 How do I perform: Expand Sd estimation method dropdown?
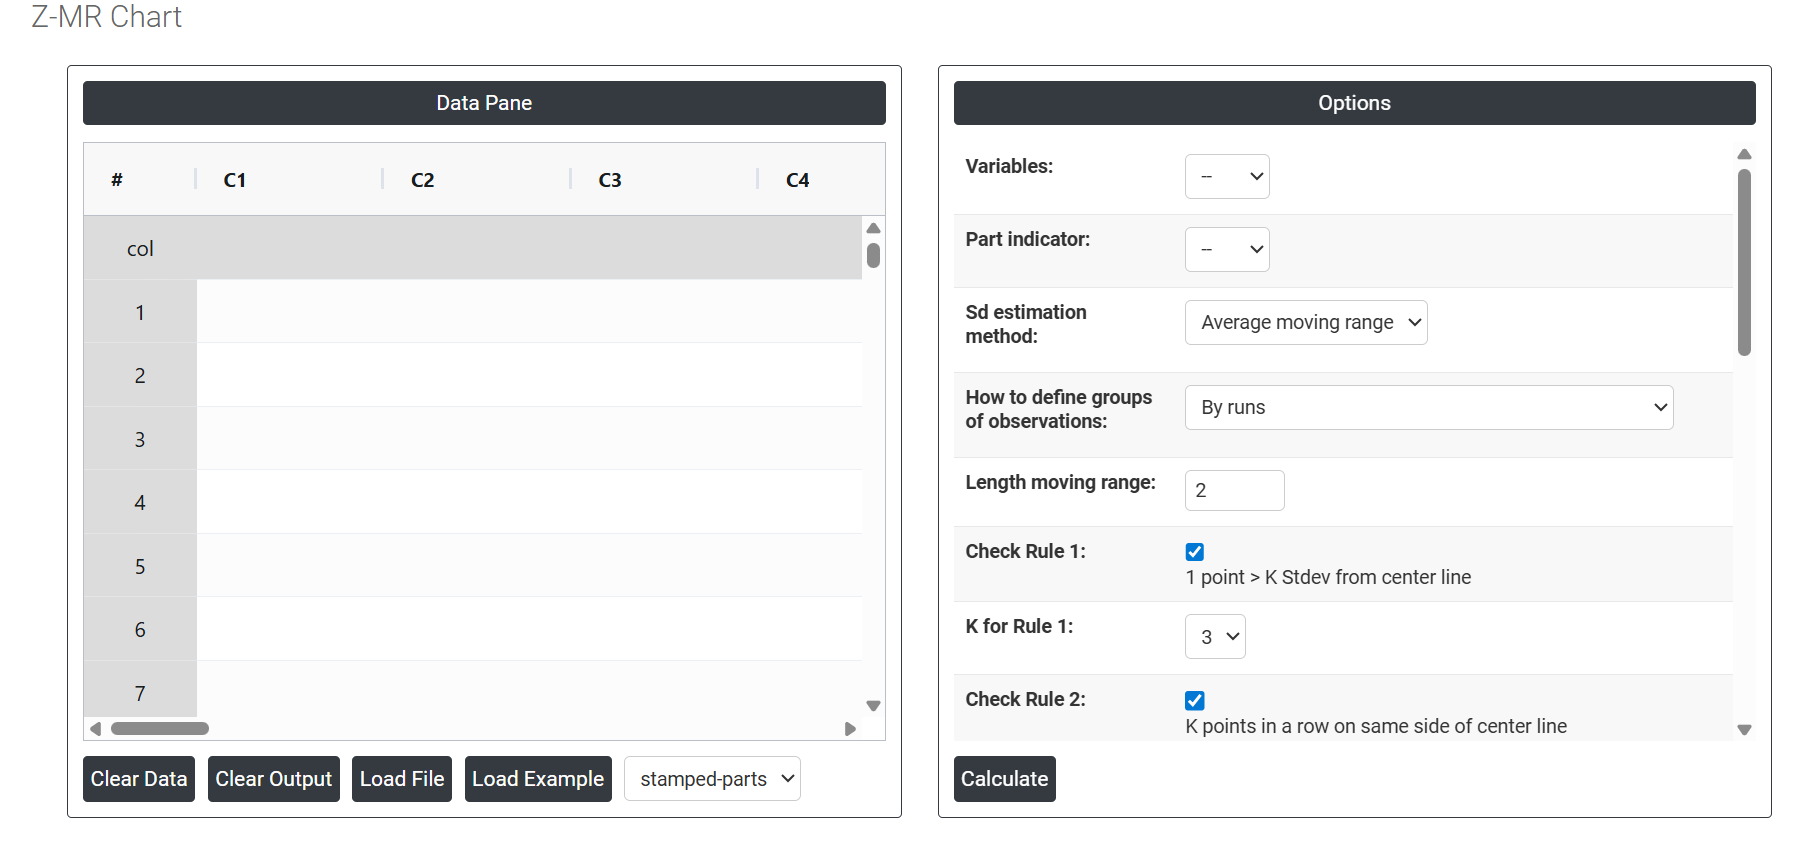click(1305, 323)
